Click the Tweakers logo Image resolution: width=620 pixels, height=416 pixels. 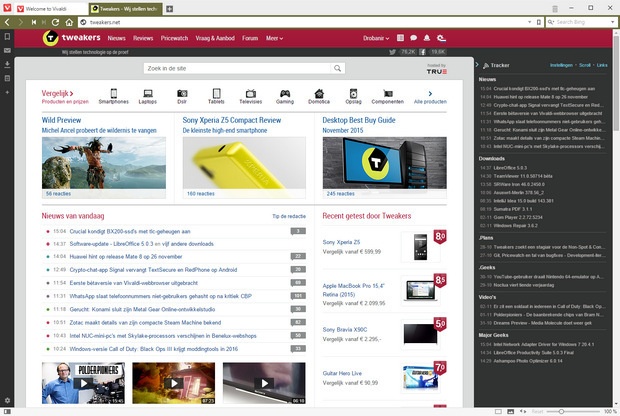(x=72, y=38)
